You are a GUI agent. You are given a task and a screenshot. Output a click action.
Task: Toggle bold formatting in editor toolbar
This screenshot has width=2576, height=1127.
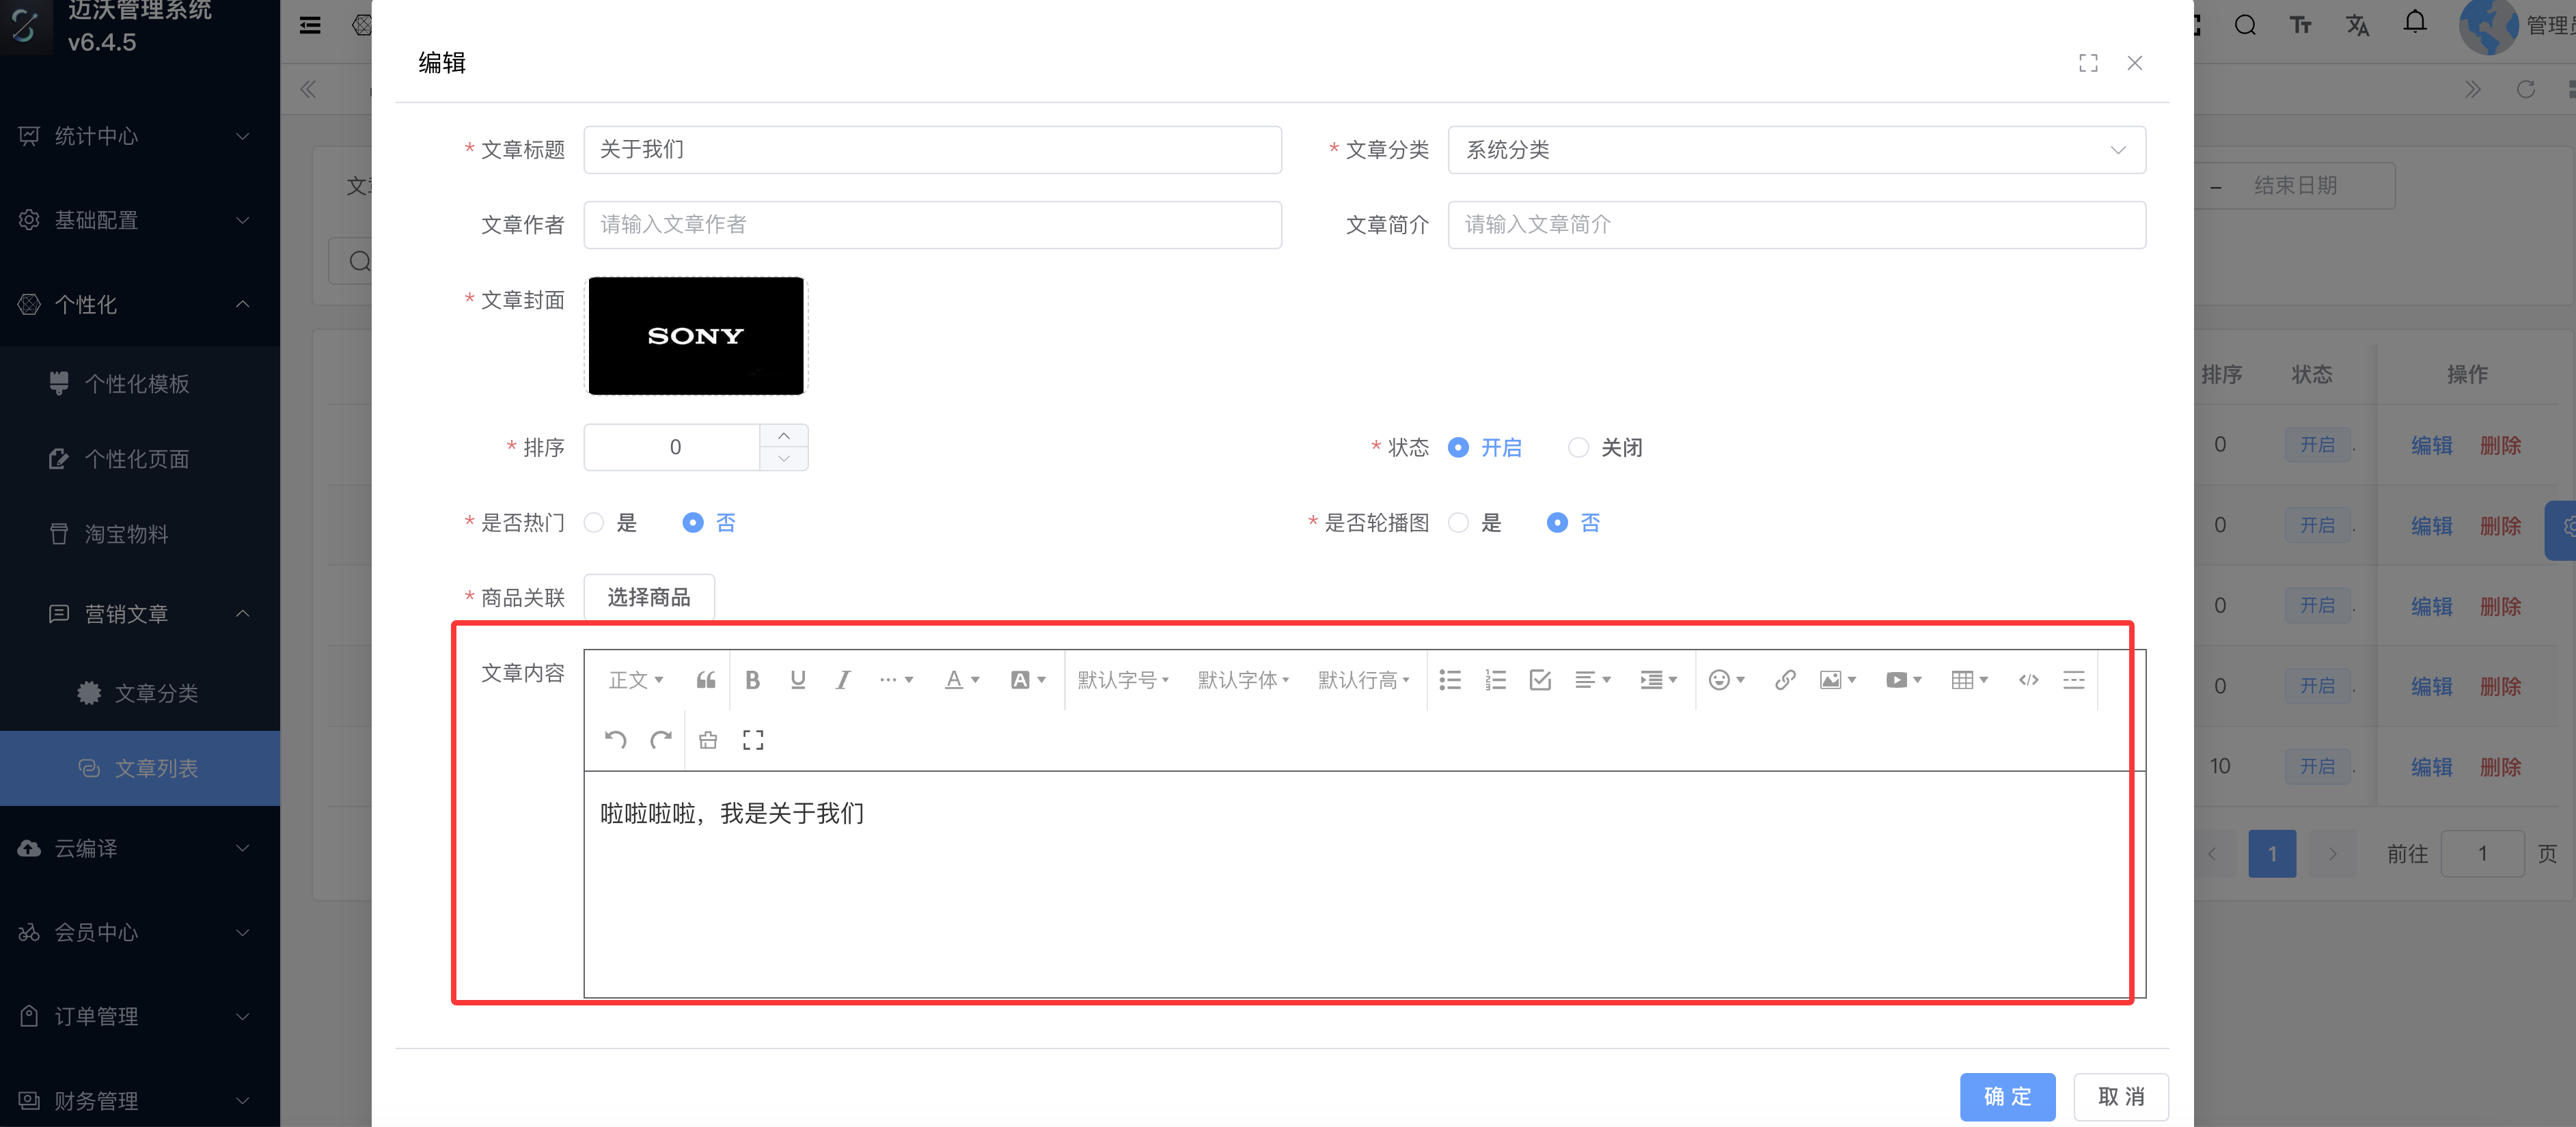(x=752, y=680)
